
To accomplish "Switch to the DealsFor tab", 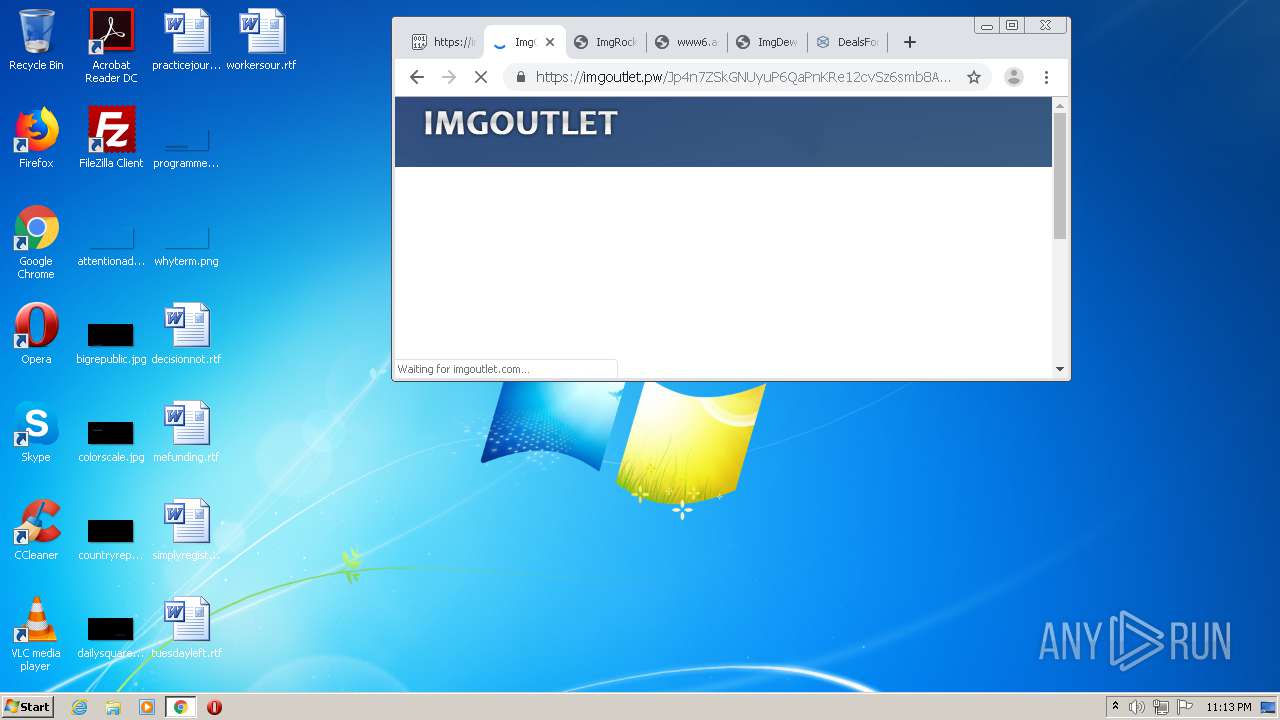I will coord(848,42).
